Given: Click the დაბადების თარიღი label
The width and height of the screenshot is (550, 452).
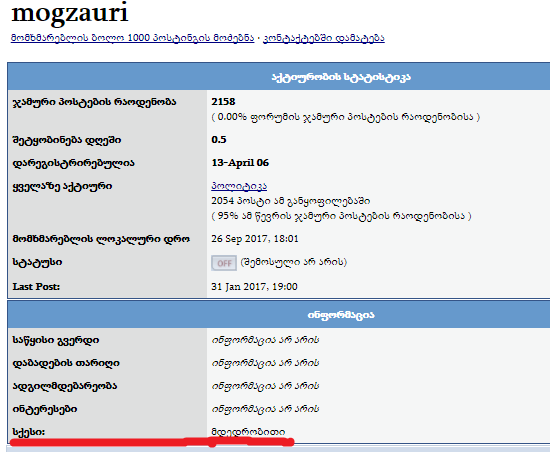Looking at the screenshot, I should 66,363.
